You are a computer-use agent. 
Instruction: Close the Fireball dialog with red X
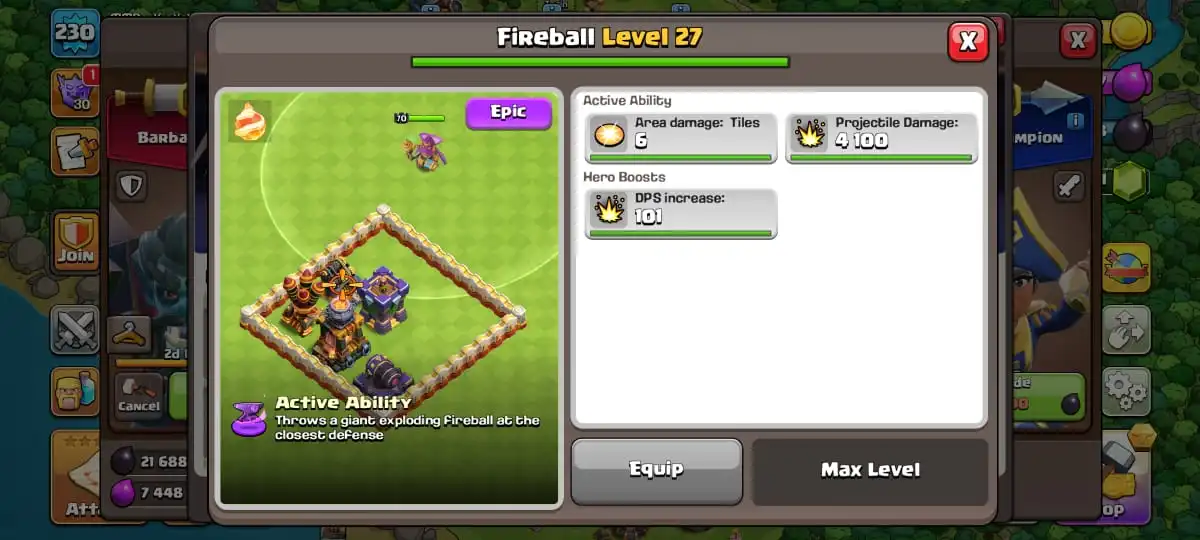point(968,41)
